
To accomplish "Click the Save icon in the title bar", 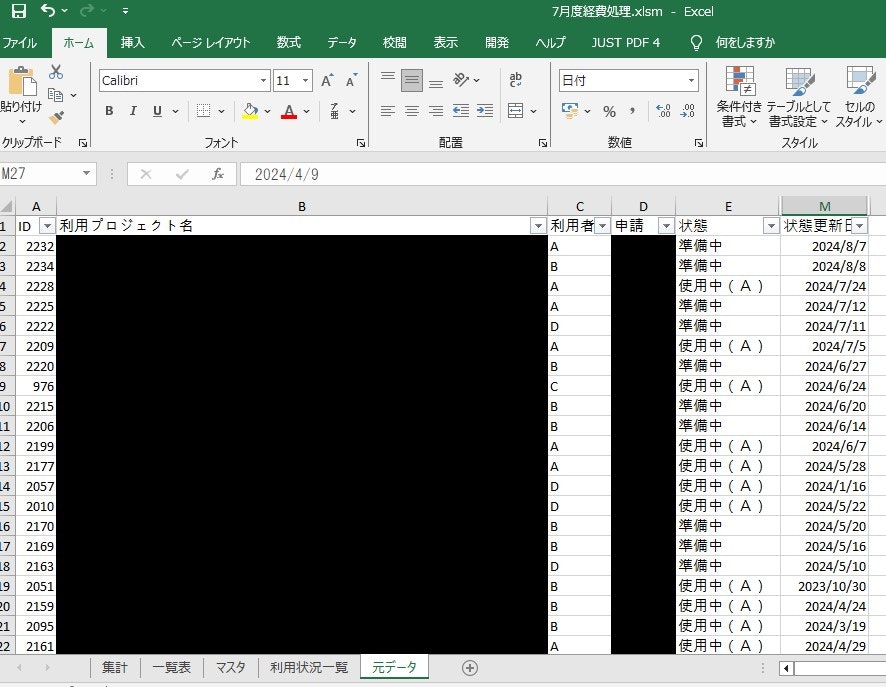I will (18, 11).
